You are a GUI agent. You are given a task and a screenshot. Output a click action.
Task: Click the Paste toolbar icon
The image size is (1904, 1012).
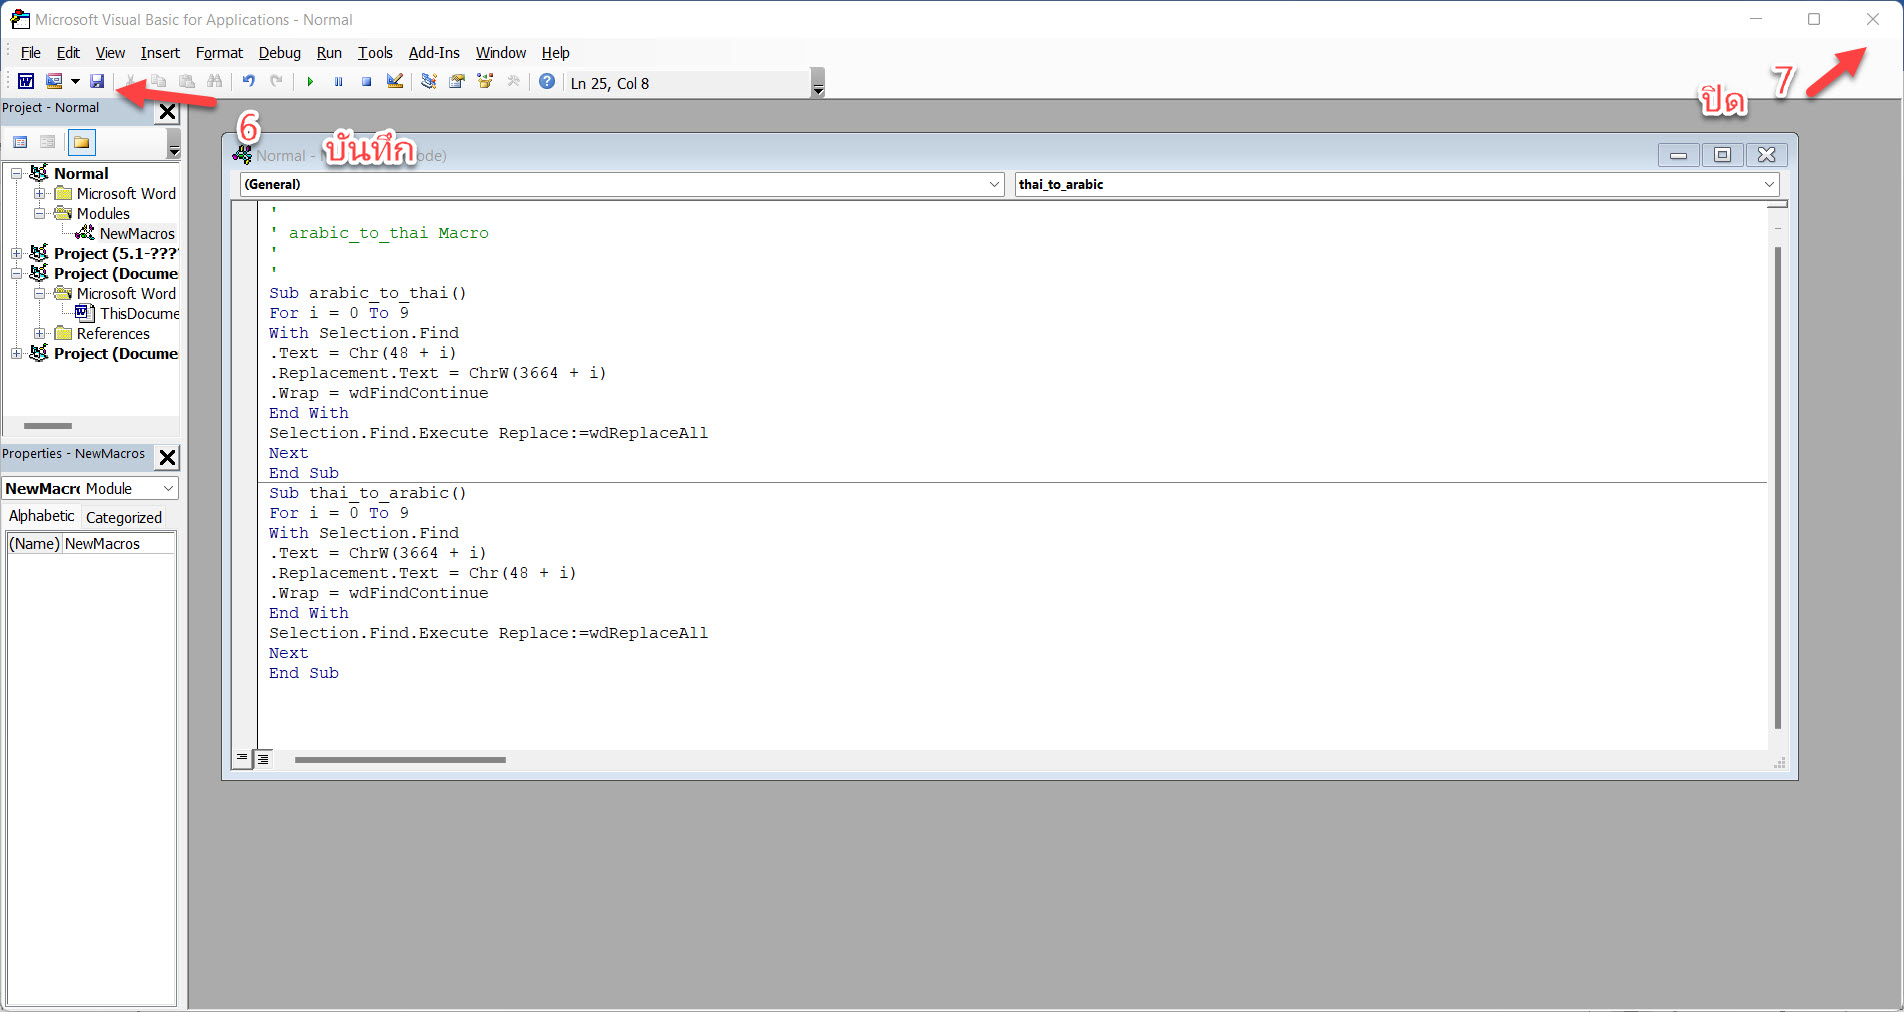[x=186, y=82]
